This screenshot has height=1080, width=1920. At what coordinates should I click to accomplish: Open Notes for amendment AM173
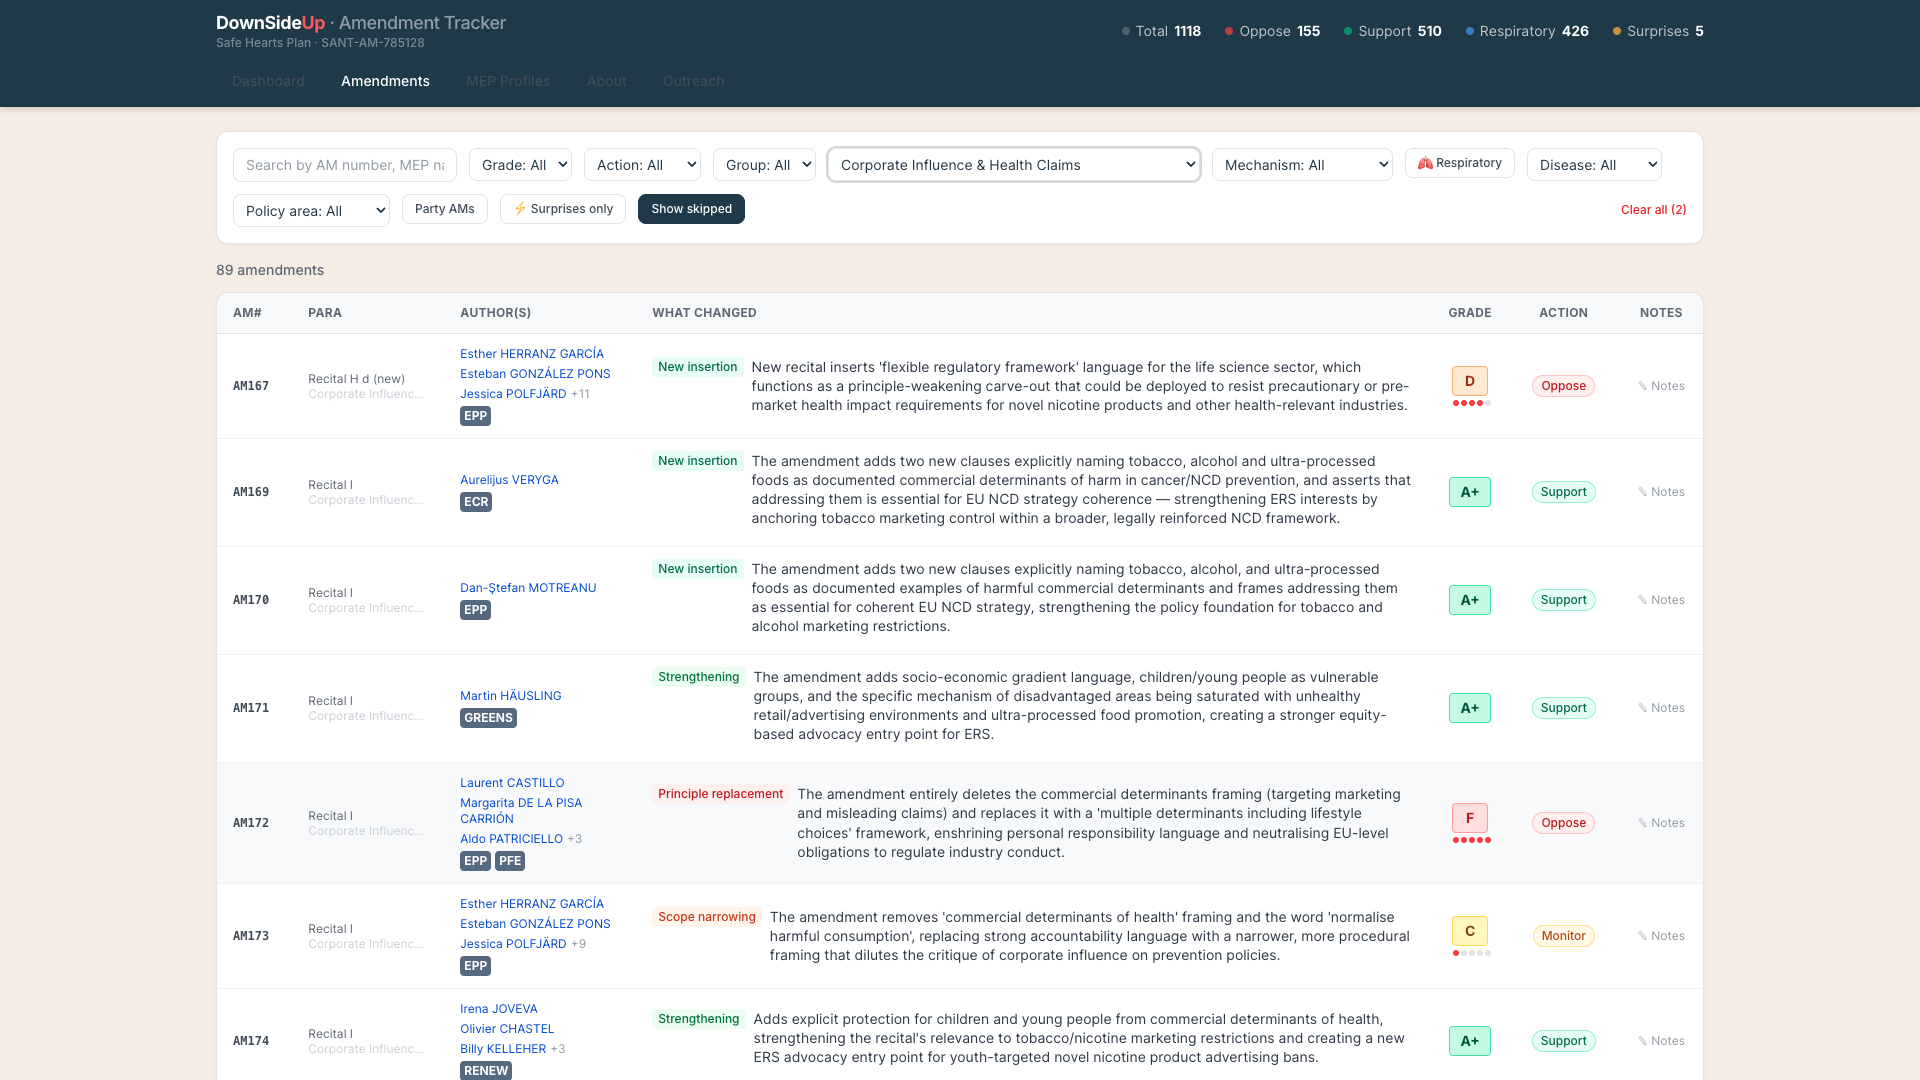[x=1661, y=936]
